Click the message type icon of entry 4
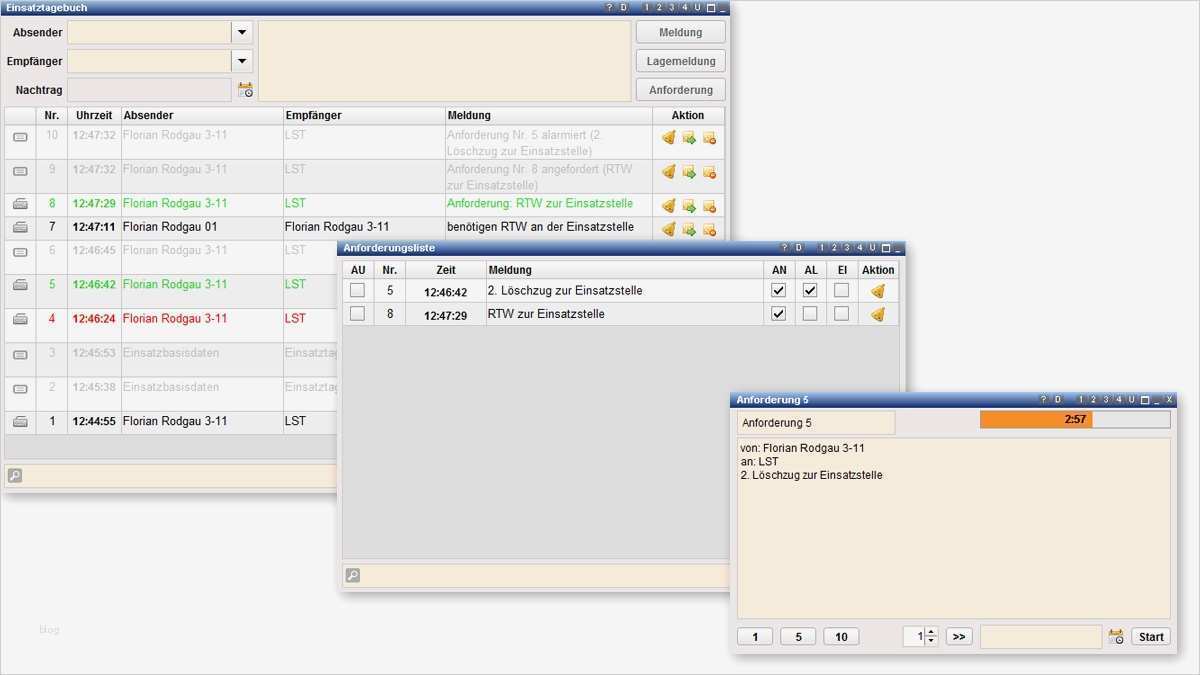The width and height of the screenshot is (1200, 675). point(20,319)
